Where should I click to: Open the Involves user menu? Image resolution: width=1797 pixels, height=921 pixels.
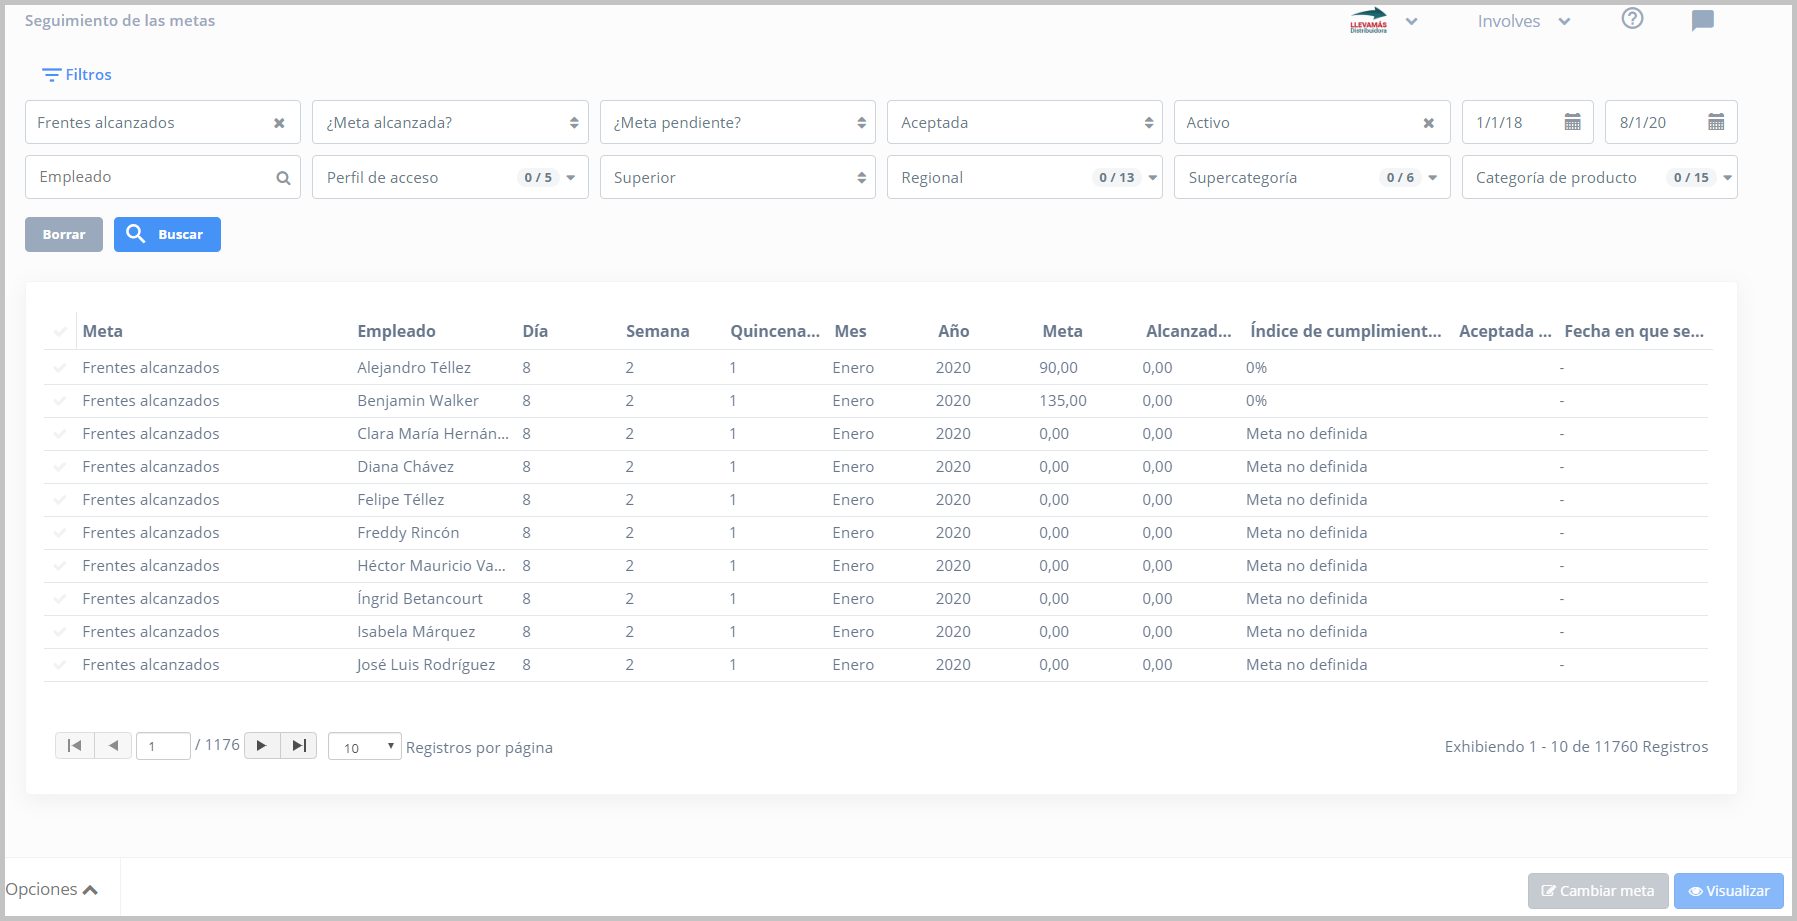click(1523, 22)
